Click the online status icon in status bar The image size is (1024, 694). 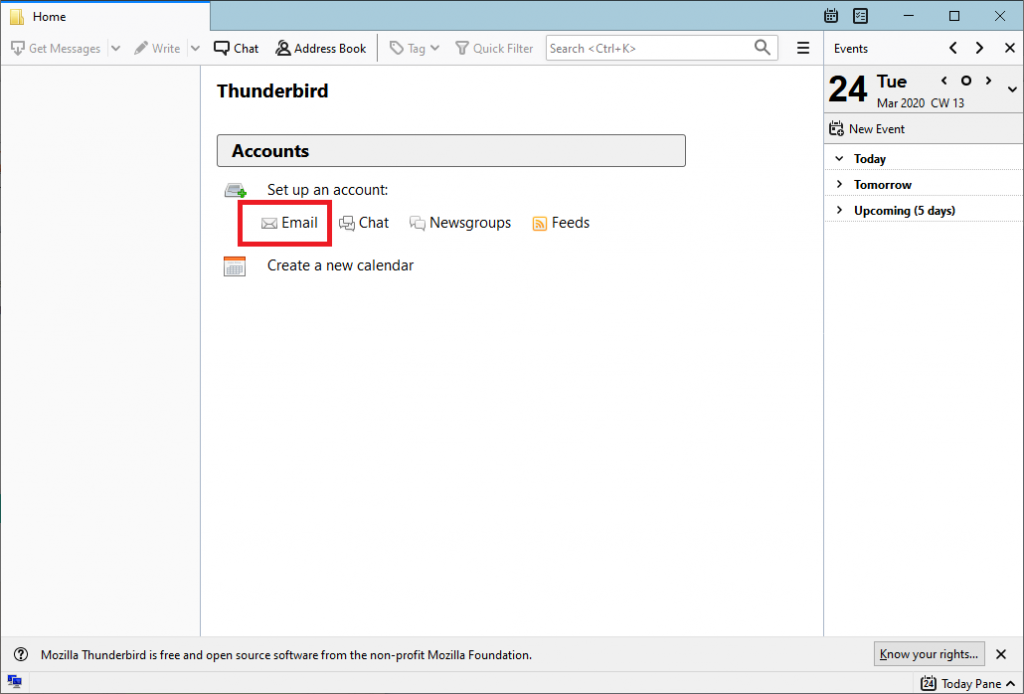click(14, 682)
